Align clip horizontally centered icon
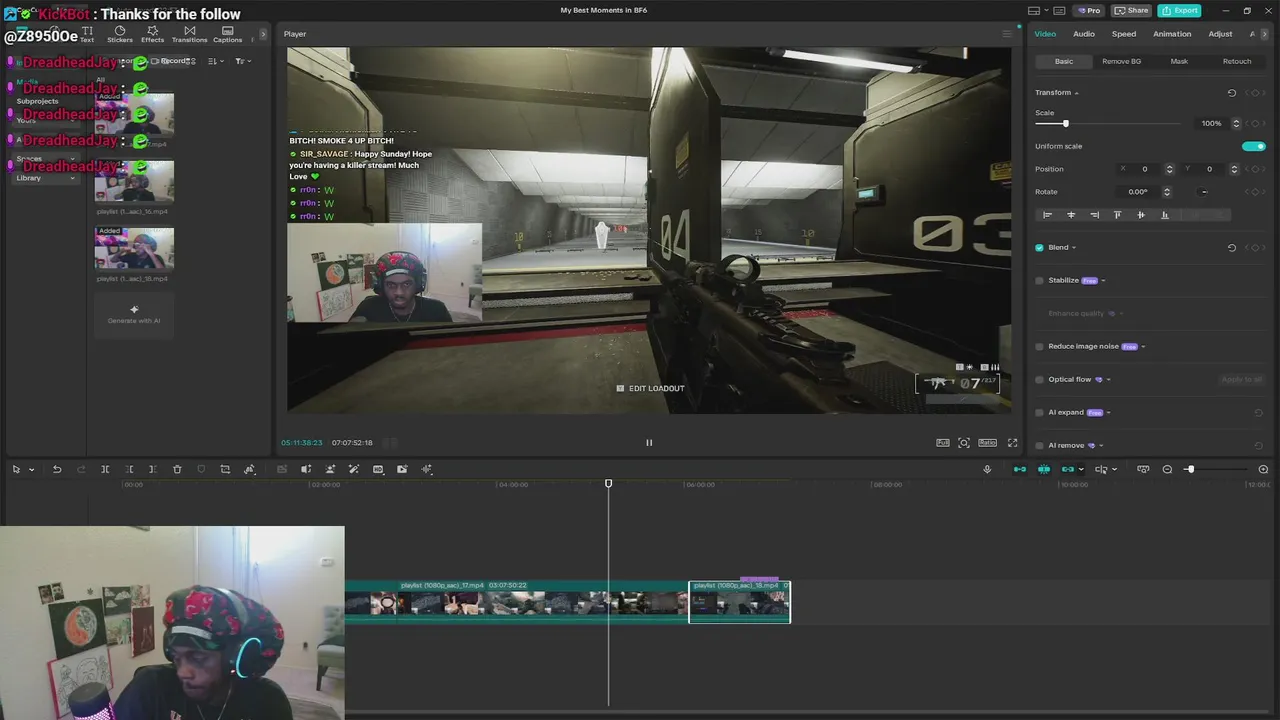The image size is (1280, 720). [x=1071, y=215]
